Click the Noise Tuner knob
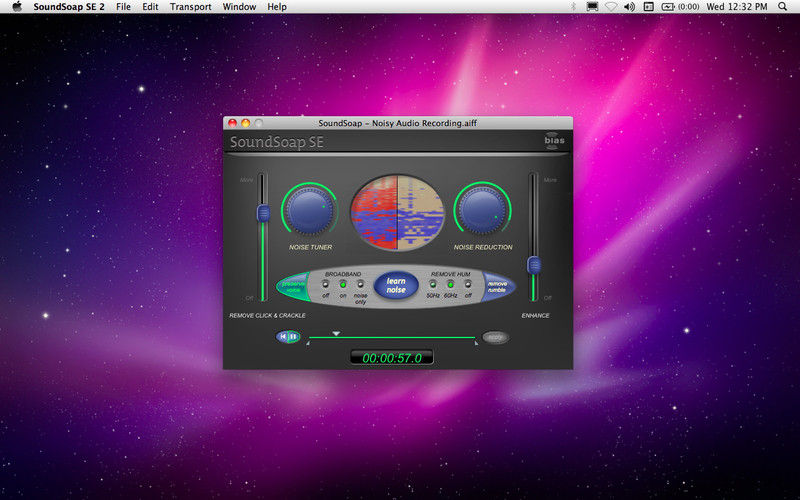 coord(309,210)
